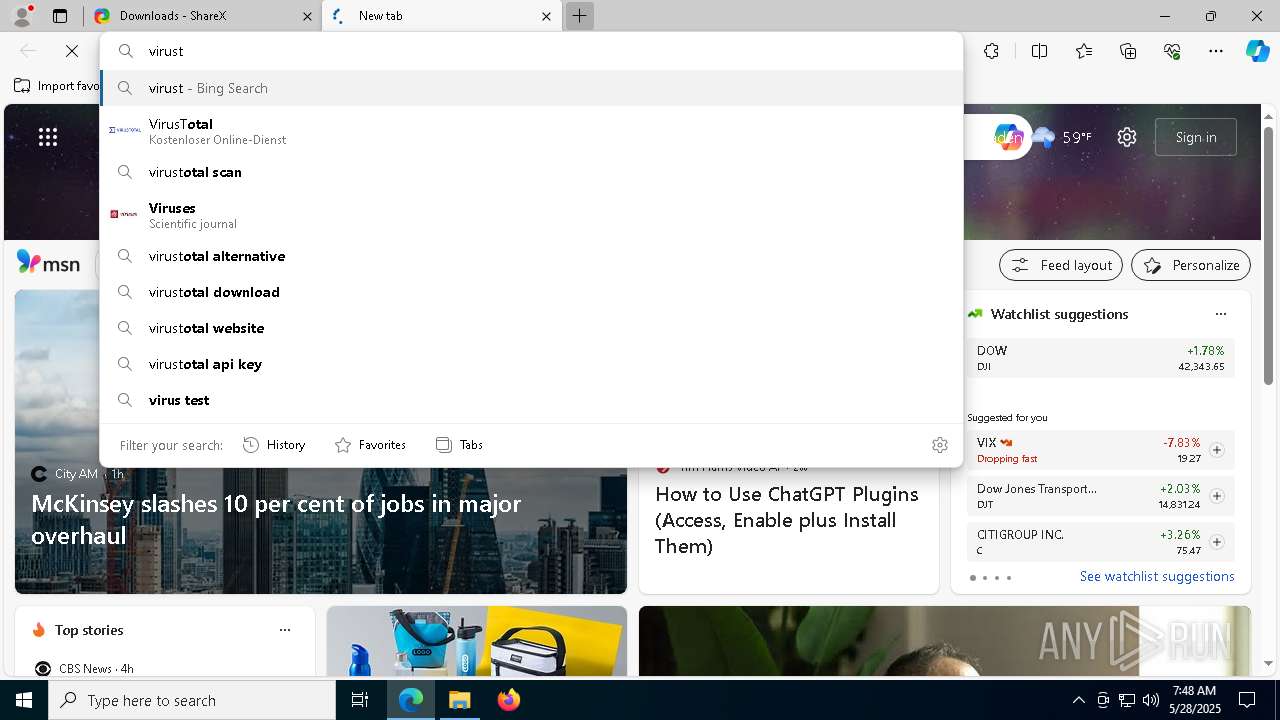Open Feed layout options
Image resolution: width=1280 pixels, height=720 pixels.
pos(1061,265)
